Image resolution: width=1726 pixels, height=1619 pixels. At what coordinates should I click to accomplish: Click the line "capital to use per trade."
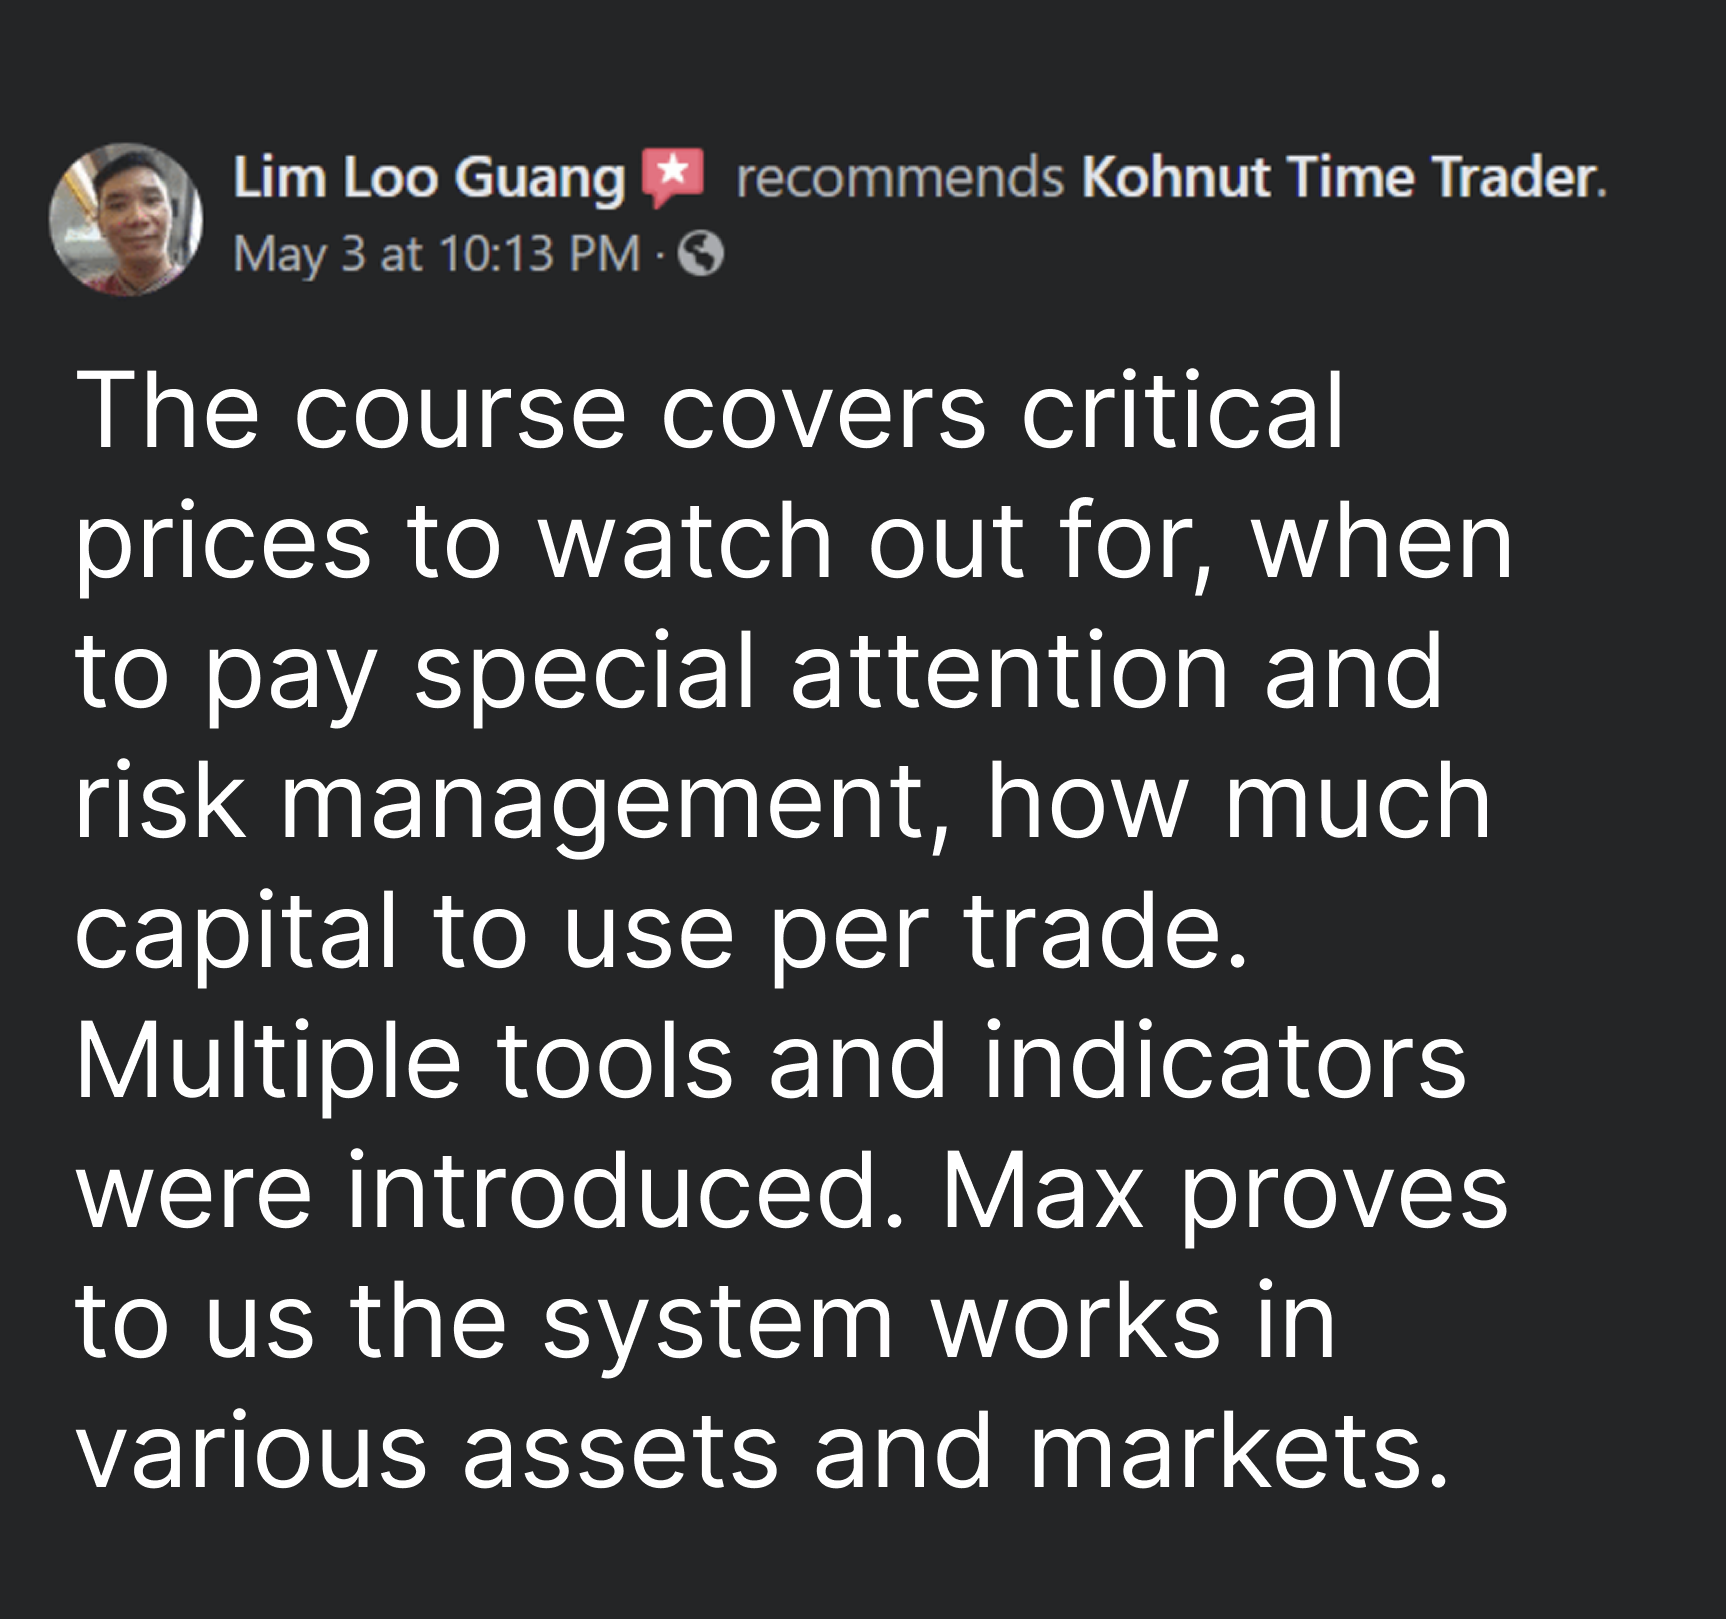(x=662, y=930)
